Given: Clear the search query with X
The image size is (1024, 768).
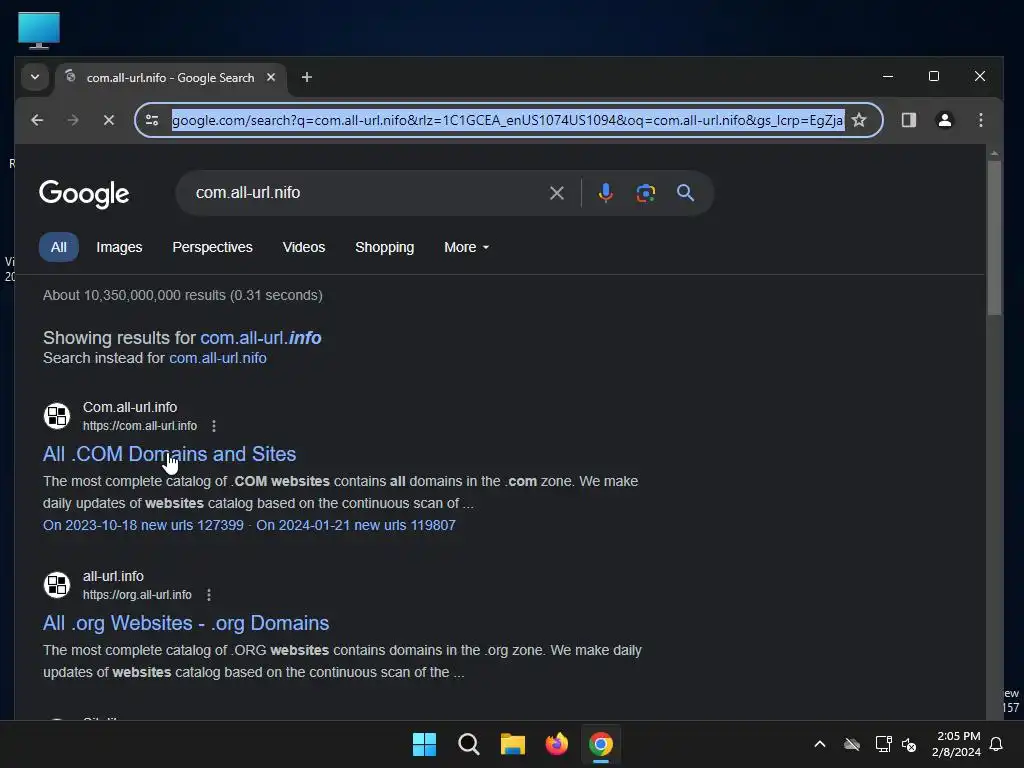Looking at the screenshot, I should coord(556,193).
